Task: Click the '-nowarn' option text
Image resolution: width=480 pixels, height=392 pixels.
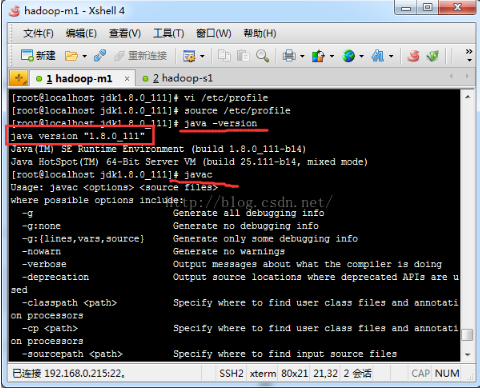Action: tap(41, 251)
